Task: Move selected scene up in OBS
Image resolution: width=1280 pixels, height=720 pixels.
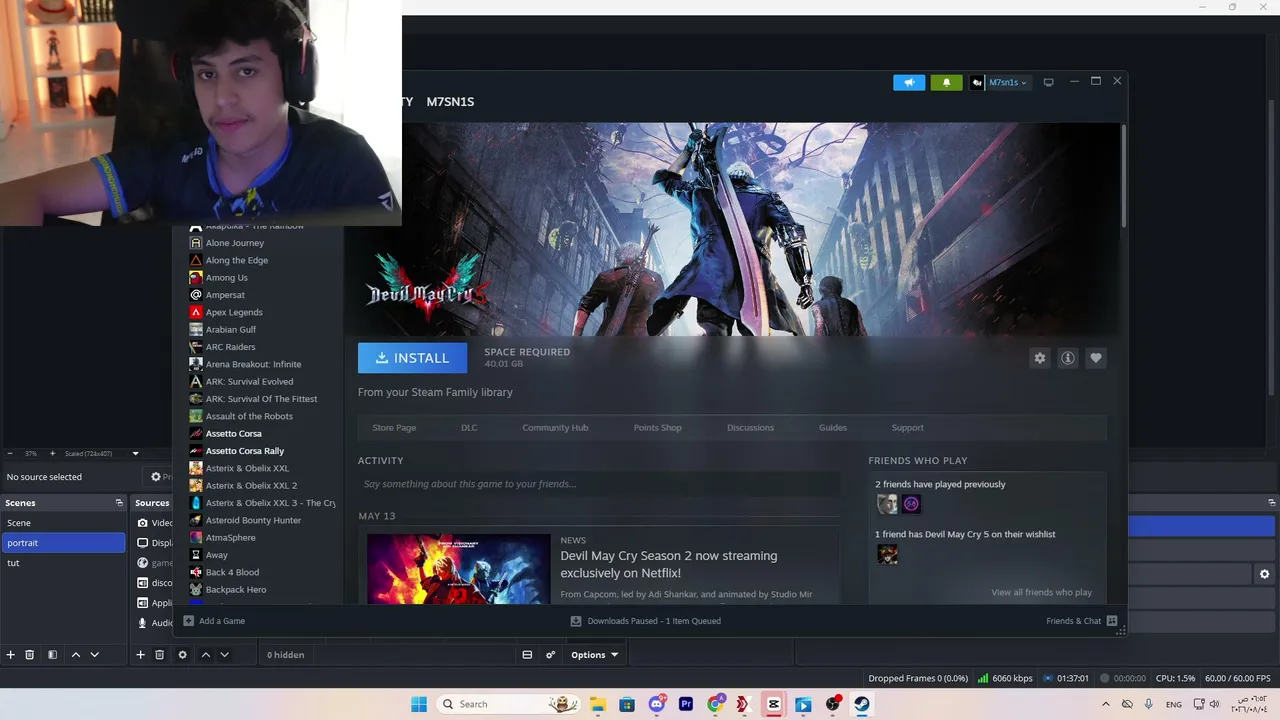Action: pyautogui.click(x=75, y=655)
